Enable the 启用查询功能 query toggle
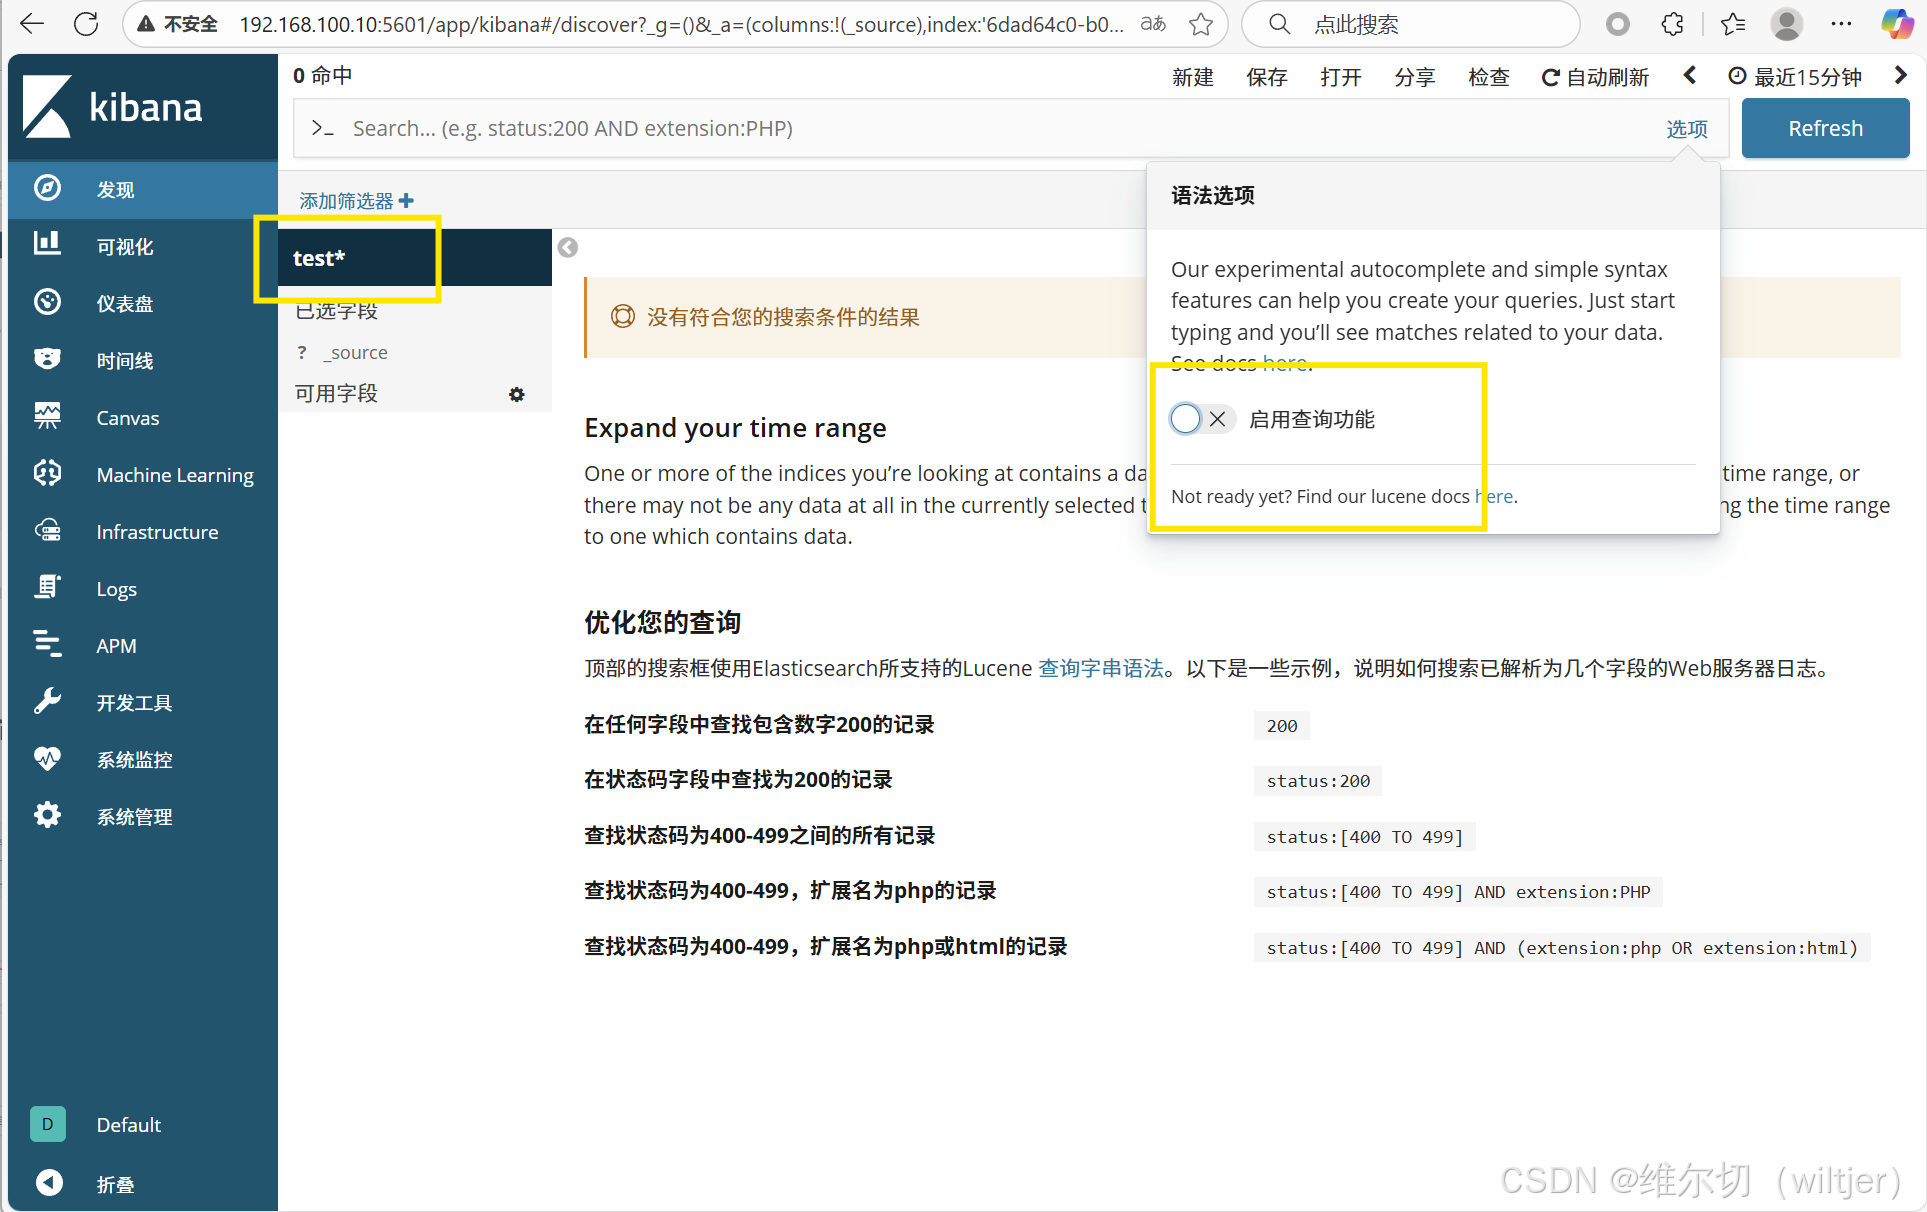Screen dimensions: 1927x1212 [1200, 419]
